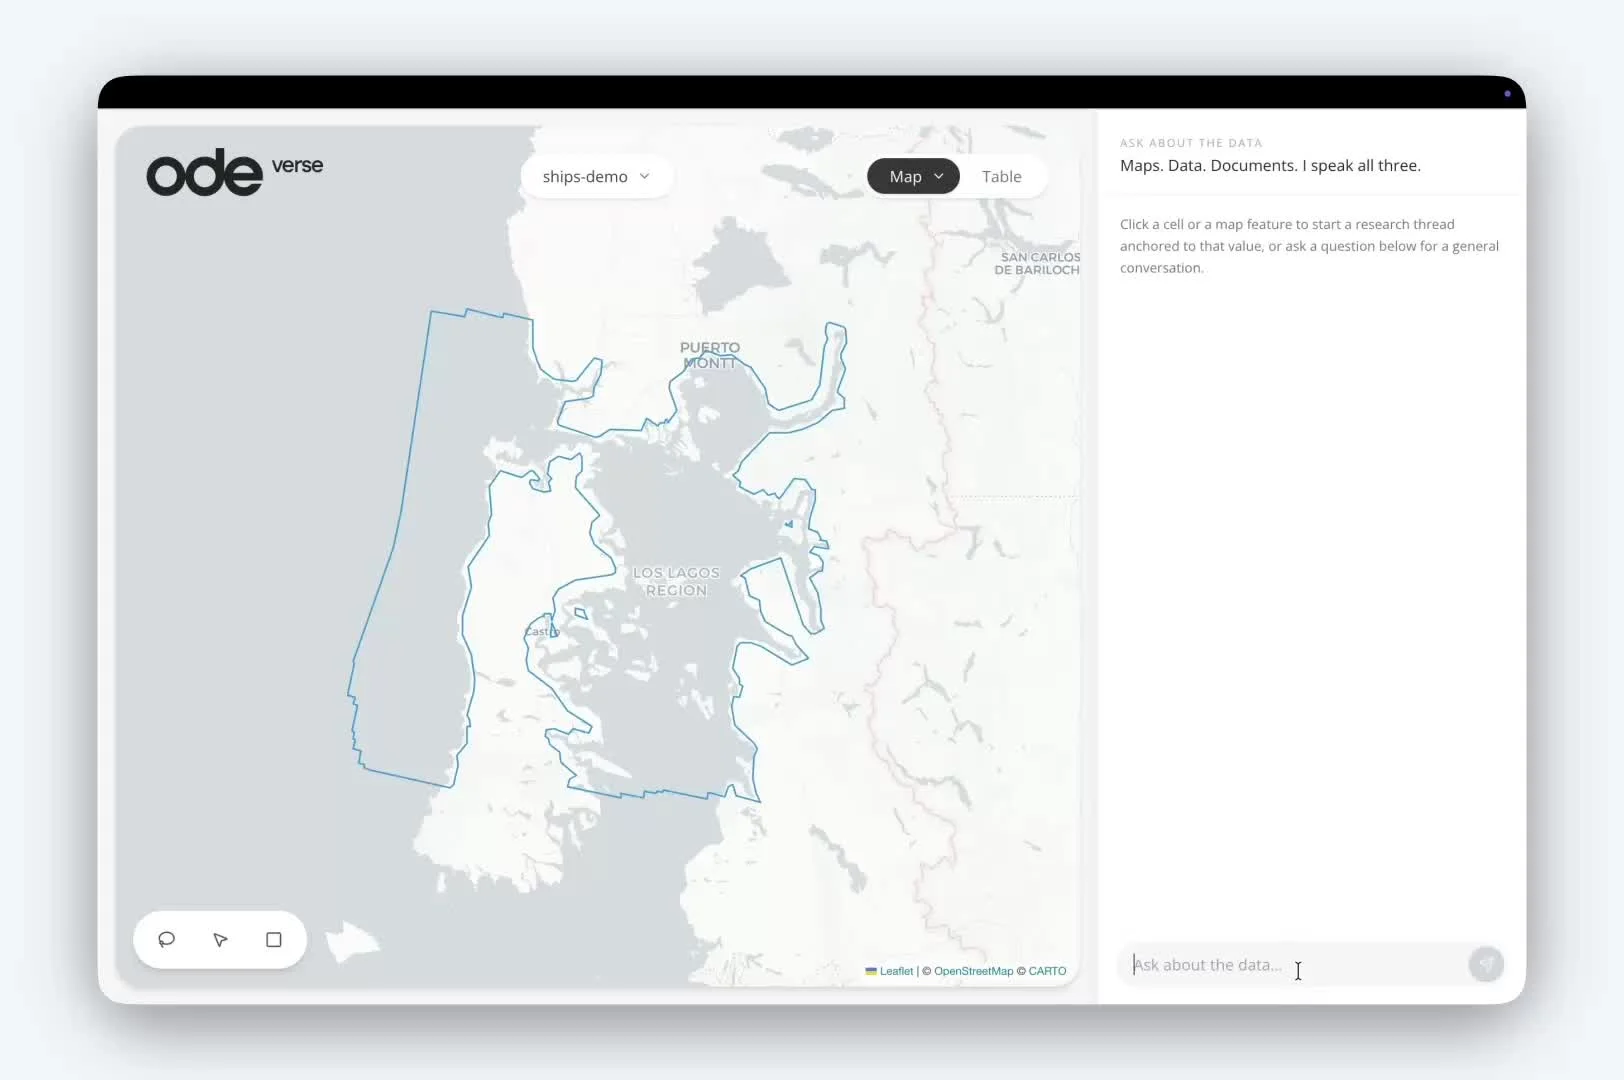Click the San Carlos de Bariloche label
This screenshot has width=1624, height=1080.
point(1037,263)
